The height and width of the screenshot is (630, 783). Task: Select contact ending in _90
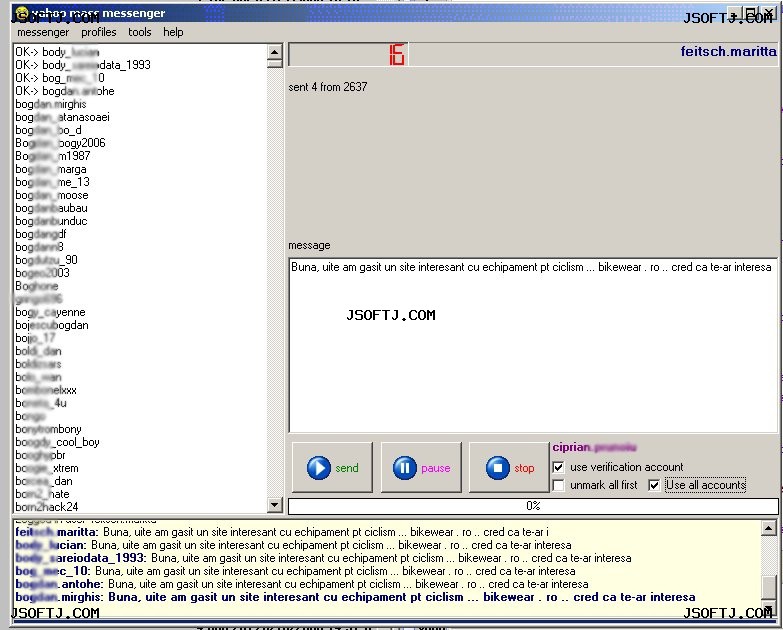pyautogui.click(x=46, y=260)
